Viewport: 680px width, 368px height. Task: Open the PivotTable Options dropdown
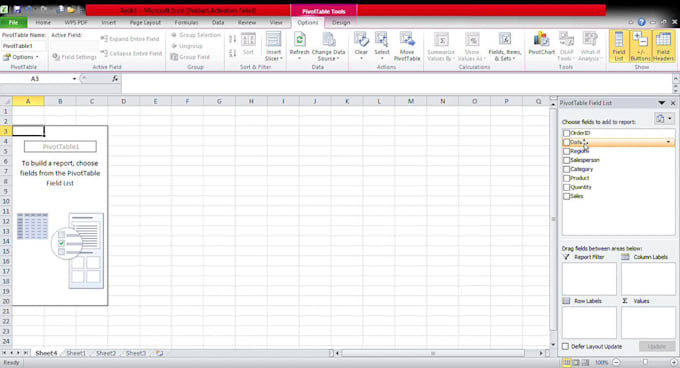21,57
